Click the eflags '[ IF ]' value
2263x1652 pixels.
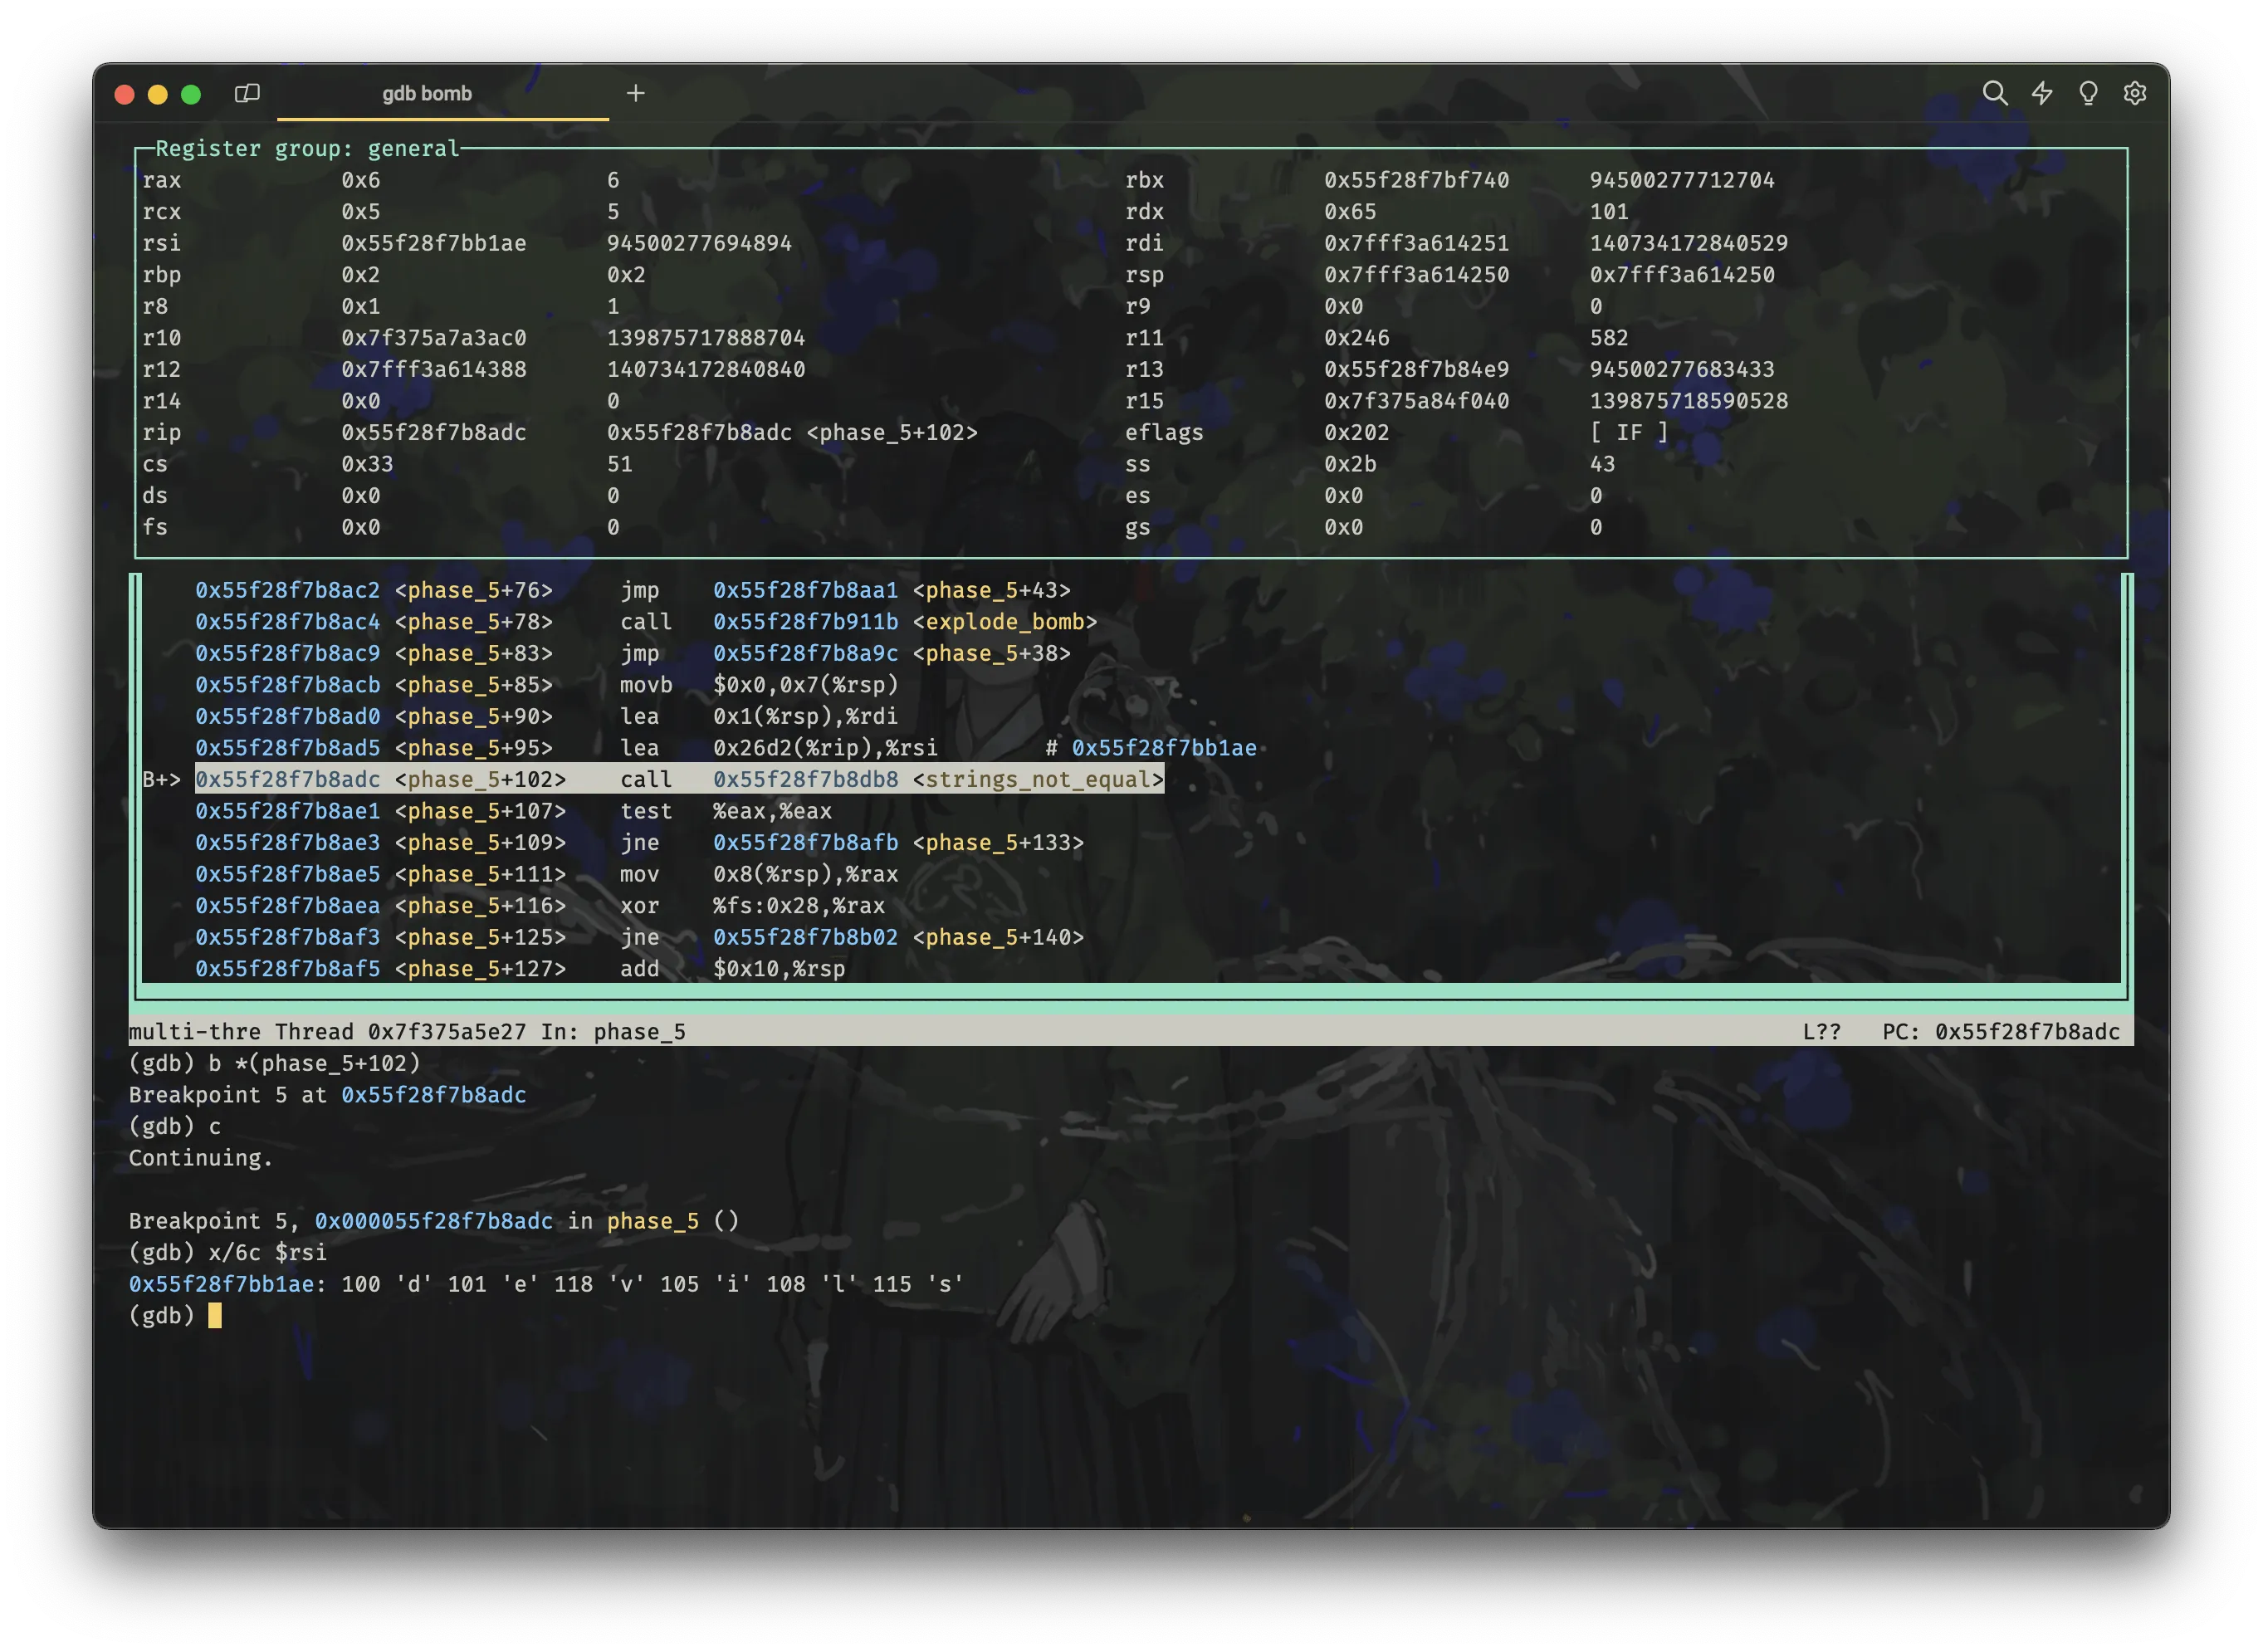click(x=1629, y=432)
